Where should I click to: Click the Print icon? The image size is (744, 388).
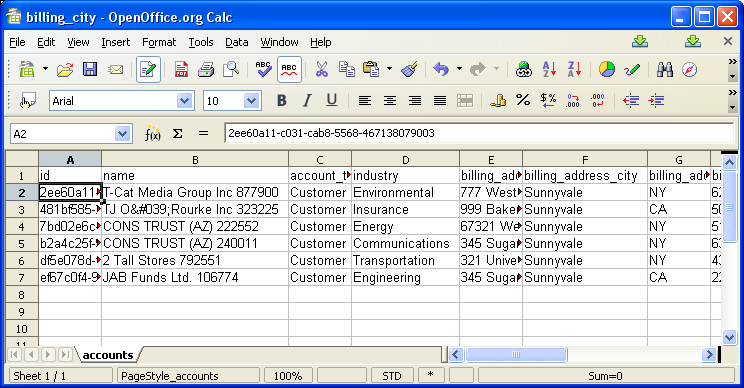click(x=206, y=70)
